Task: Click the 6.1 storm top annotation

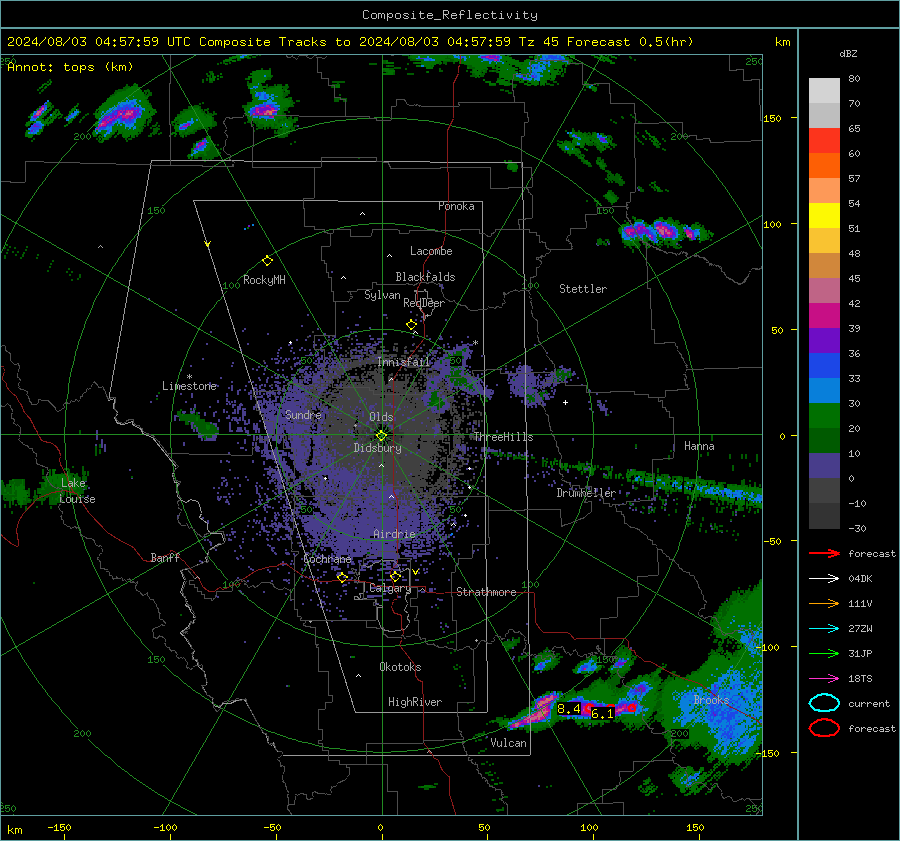Action: [x=602, y=714]
